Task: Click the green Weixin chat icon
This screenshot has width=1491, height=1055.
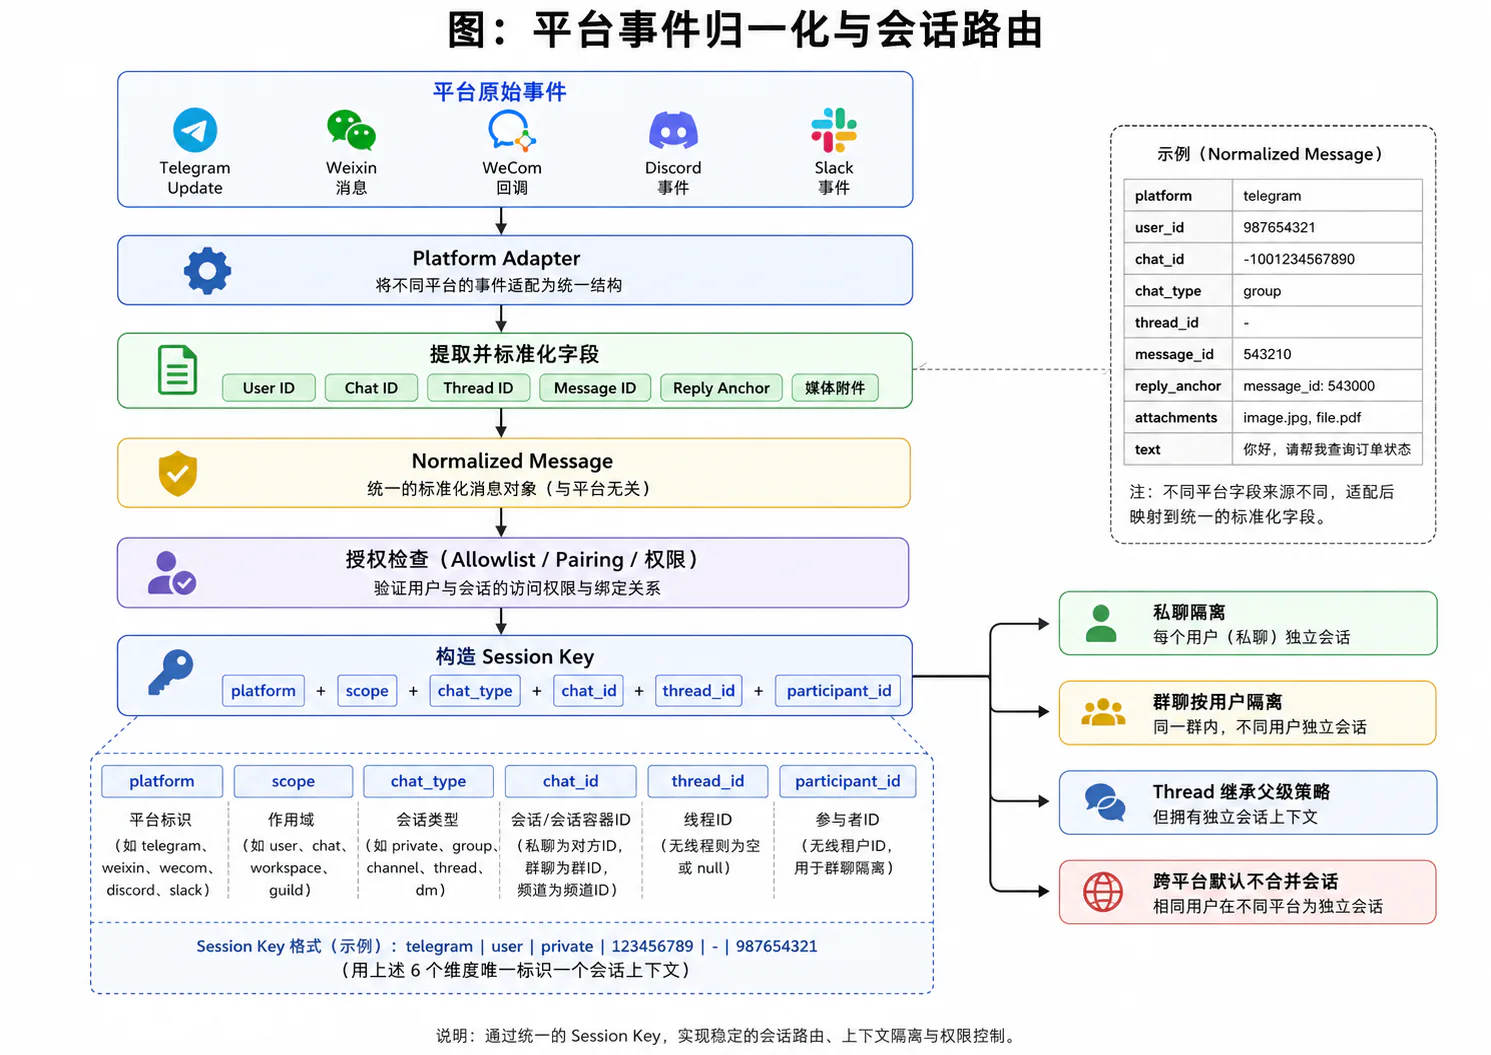Action: pos(351,130)
